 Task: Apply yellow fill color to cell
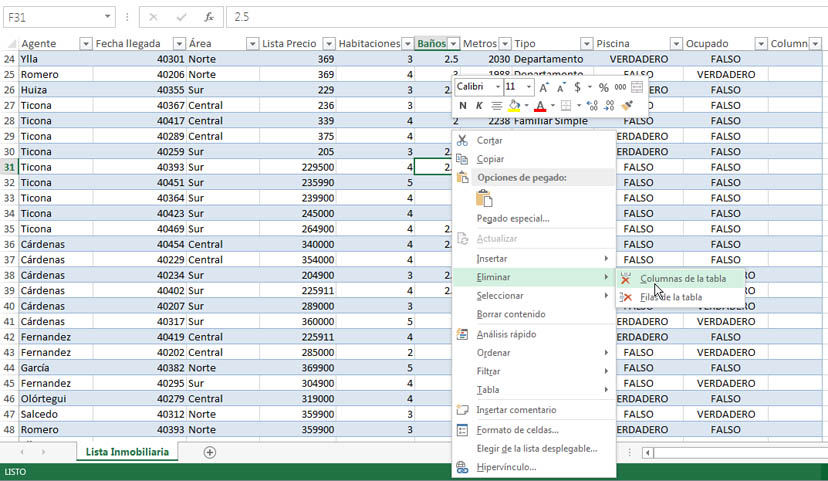(514, 105)
